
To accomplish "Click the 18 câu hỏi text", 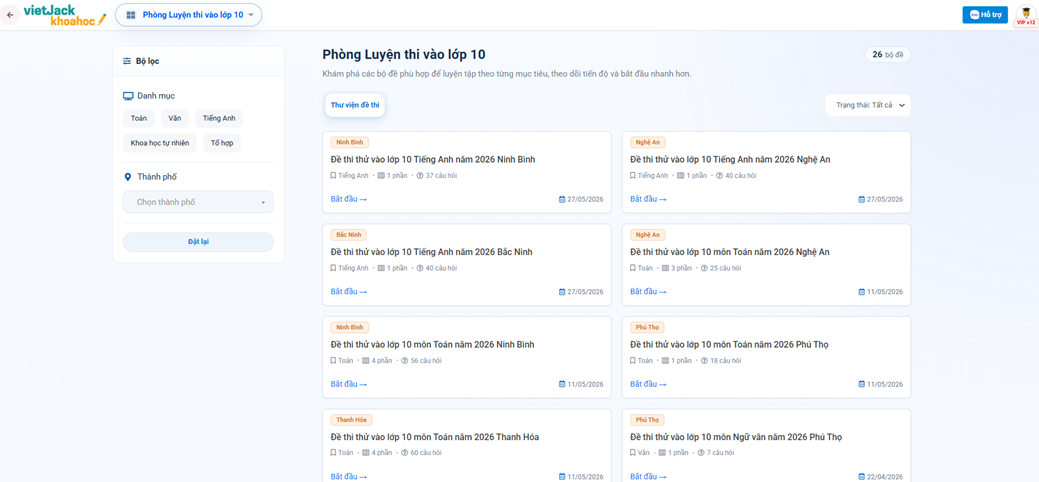I will coord(725,361).
